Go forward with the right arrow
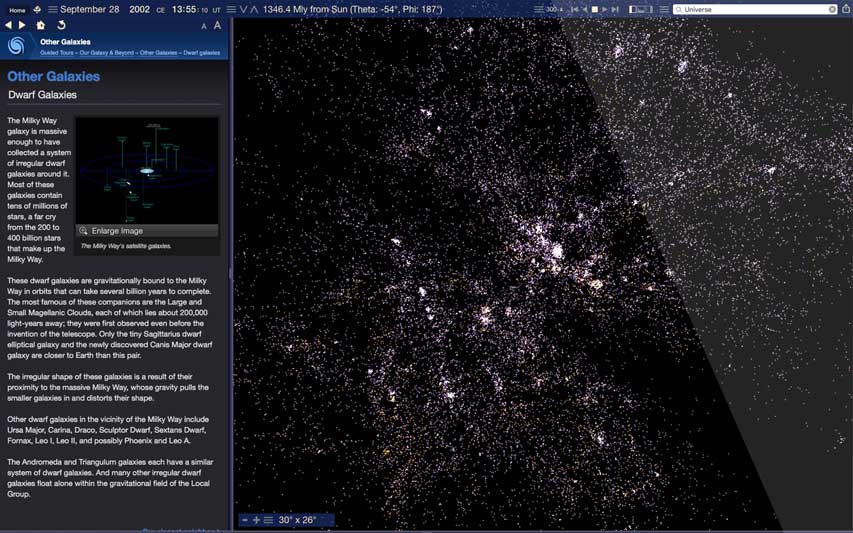Screen dimensions: 853x533 (22, 25)
